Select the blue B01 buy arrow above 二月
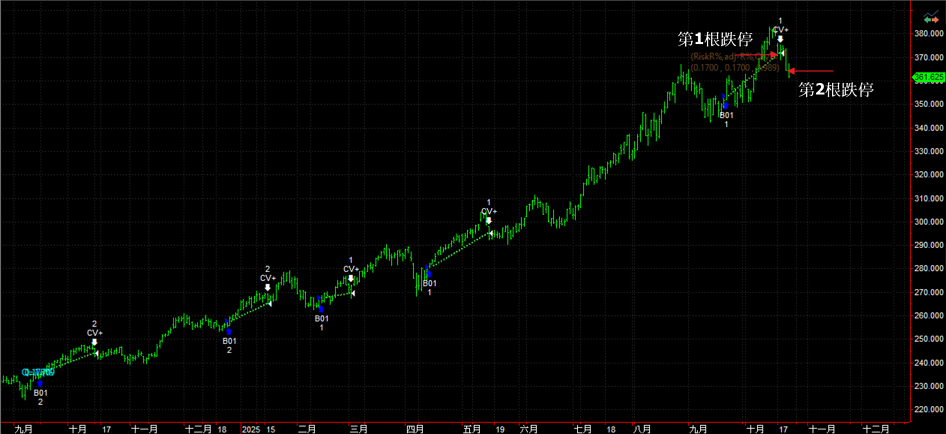The width and height of the screenshot is (946, 434). tap(322, 308)
